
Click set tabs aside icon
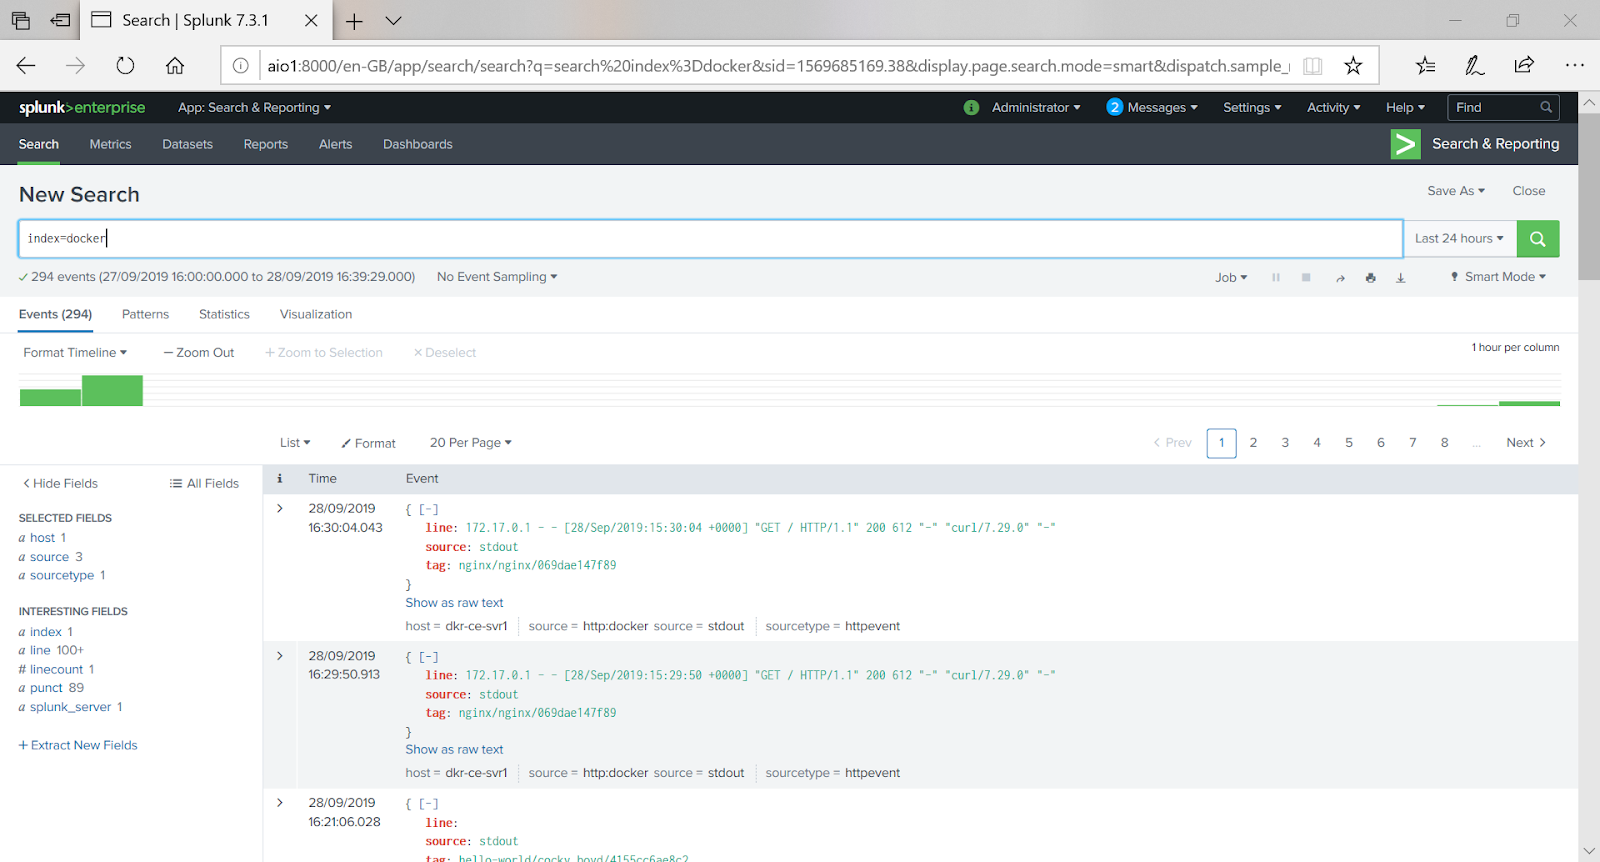tap(61, 21)
